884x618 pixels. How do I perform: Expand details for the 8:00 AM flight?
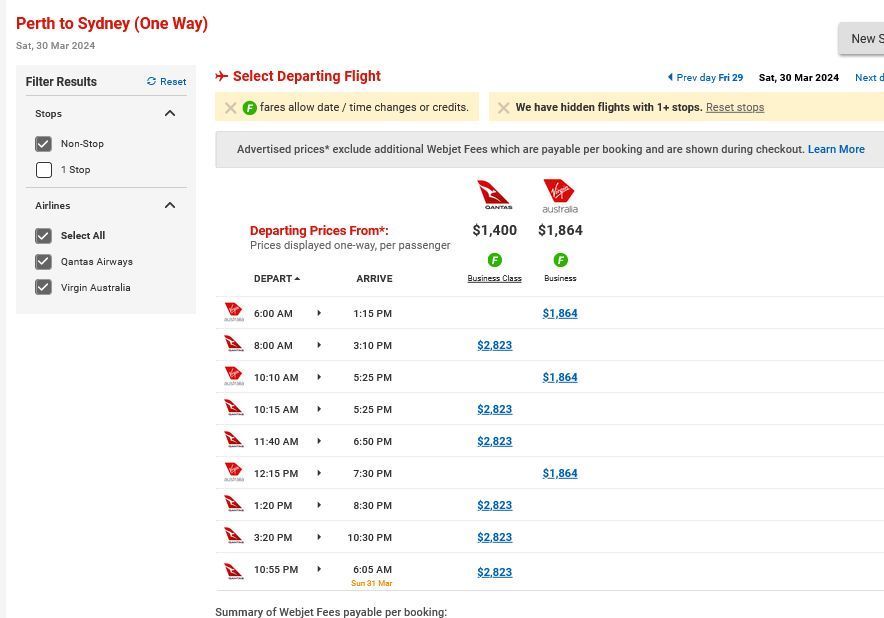pos(319,345)
